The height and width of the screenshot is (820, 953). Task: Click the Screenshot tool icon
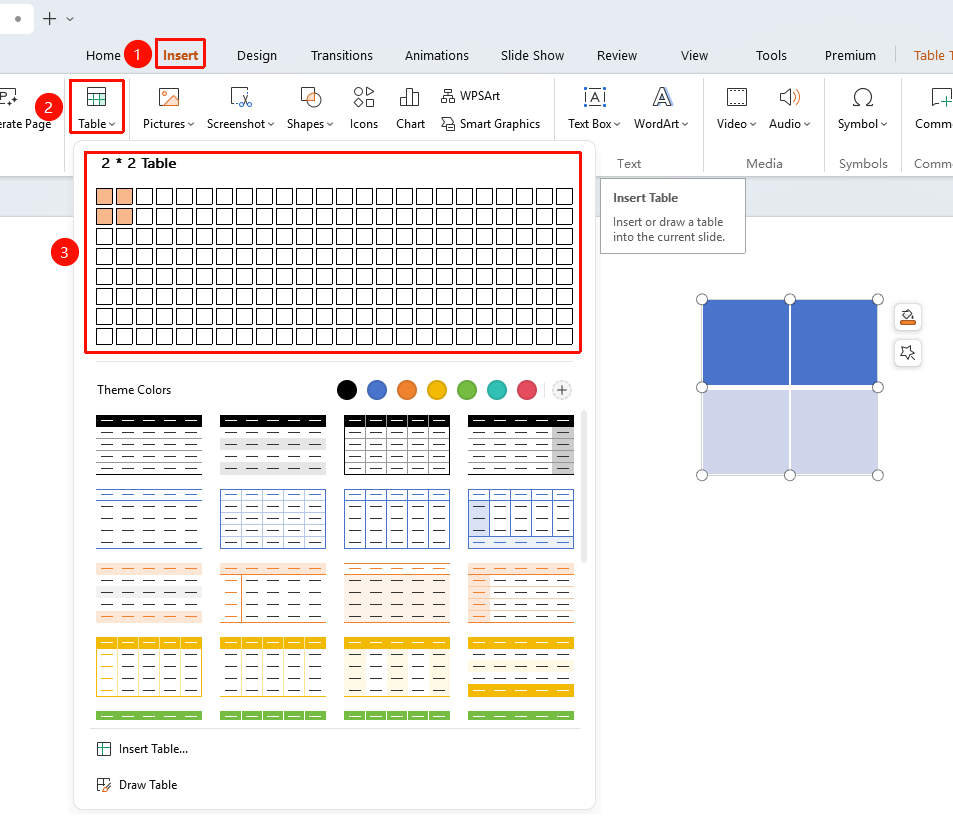(x=241, y=97)
